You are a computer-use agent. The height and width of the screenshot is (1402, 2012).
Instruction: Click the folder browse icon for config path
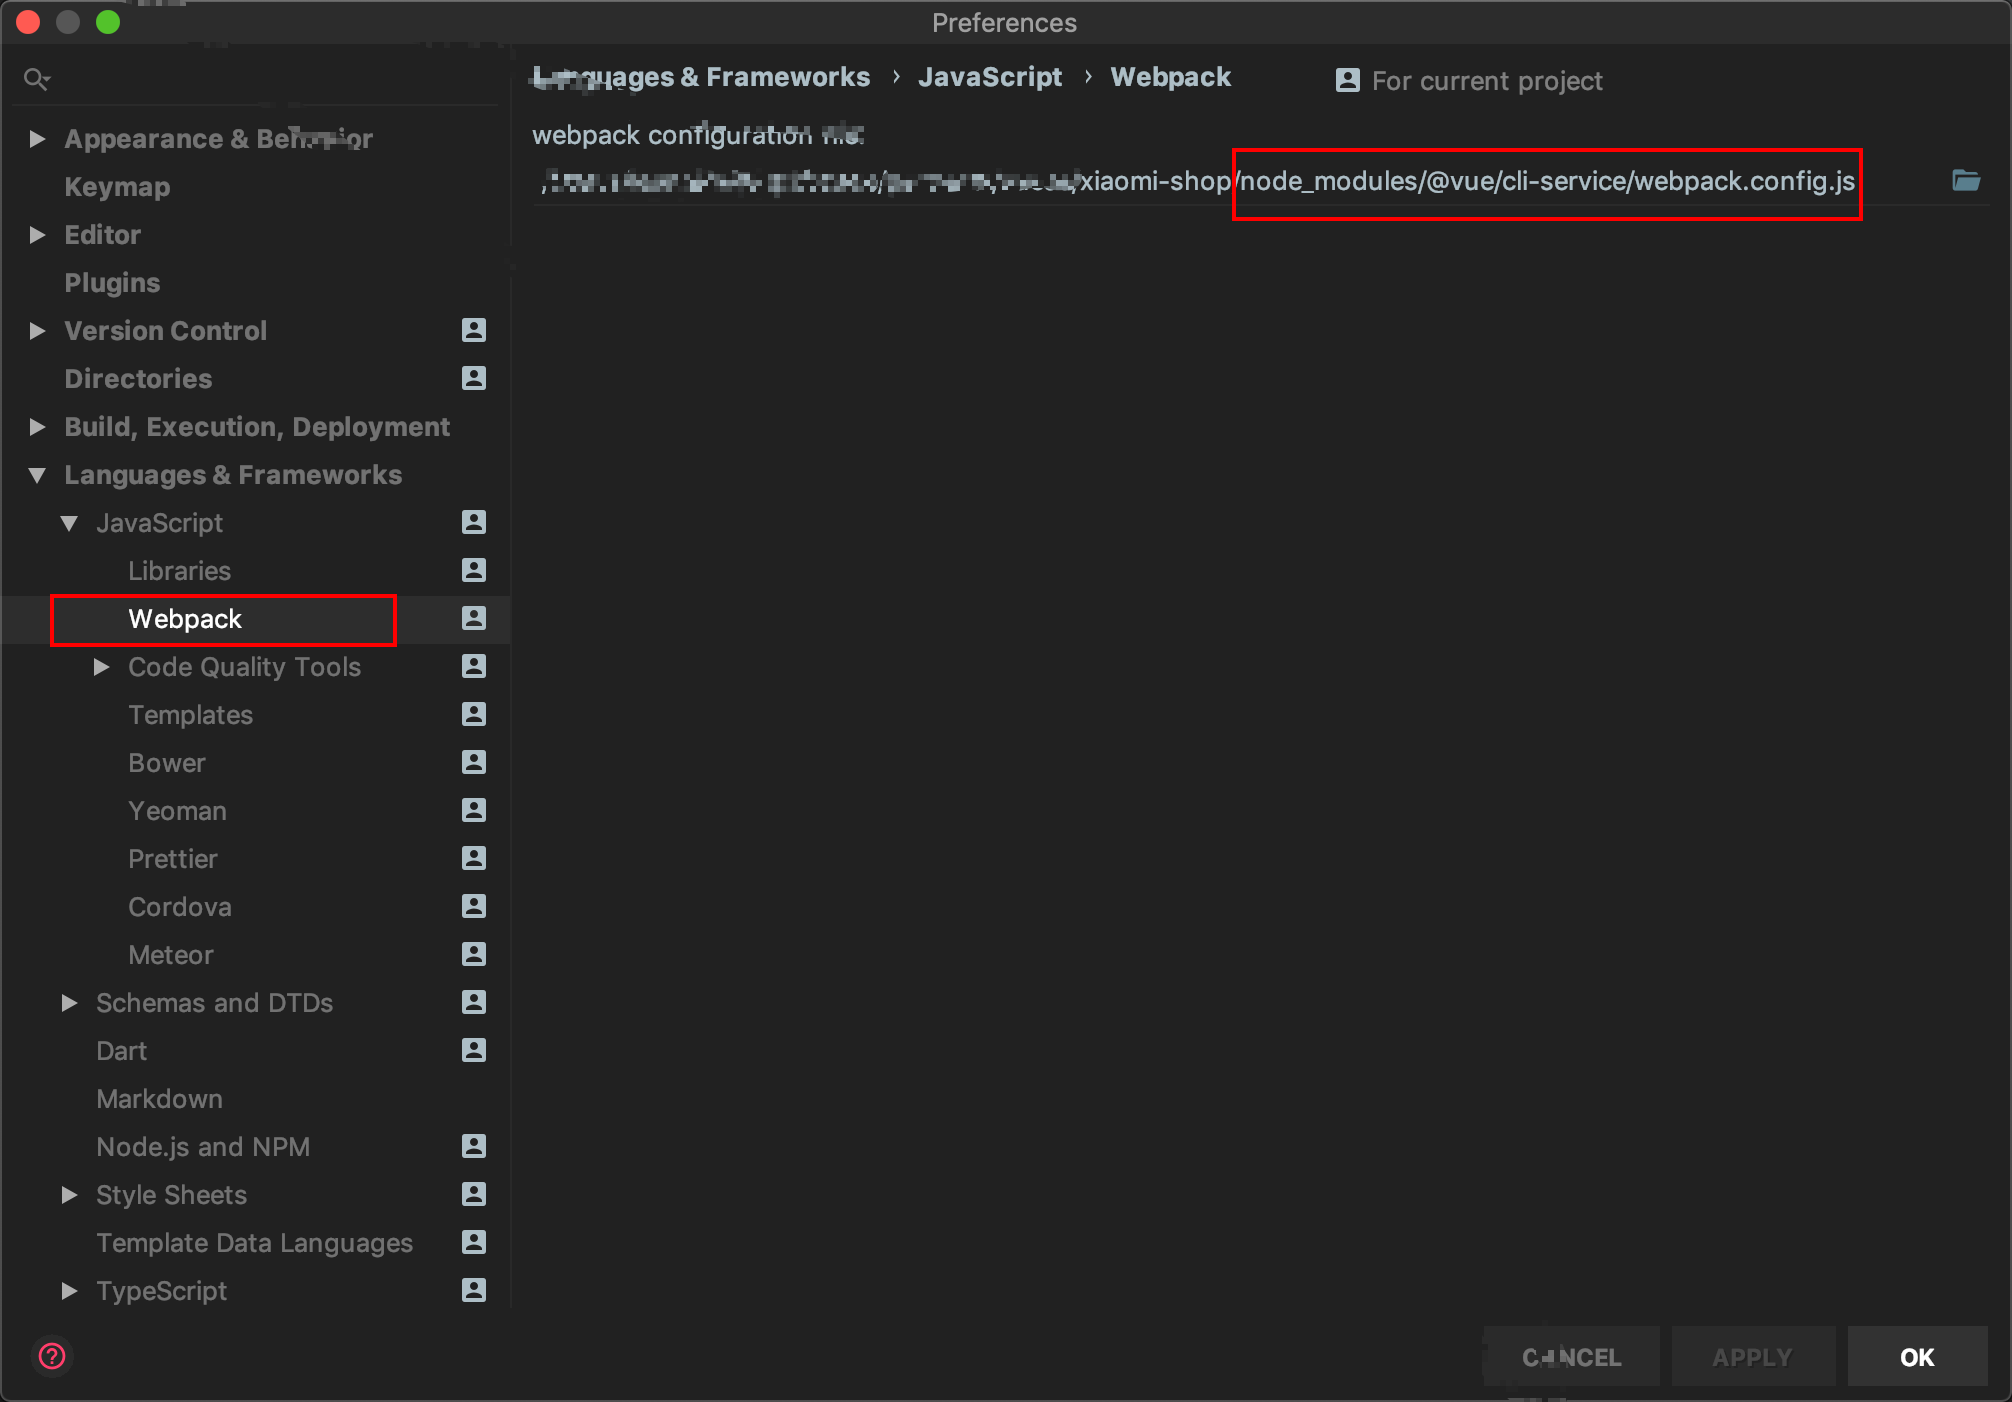pos(1965,180)
